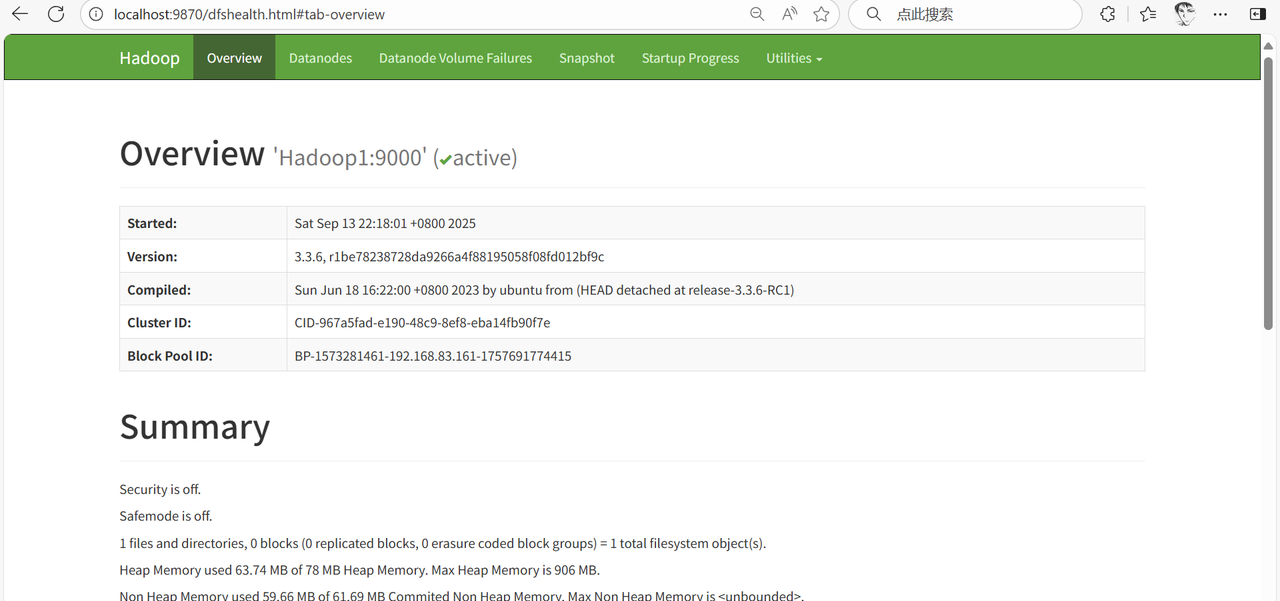Switch to the Datanodes tab
The image size is (1280, 601).
[x=320, y=57]
